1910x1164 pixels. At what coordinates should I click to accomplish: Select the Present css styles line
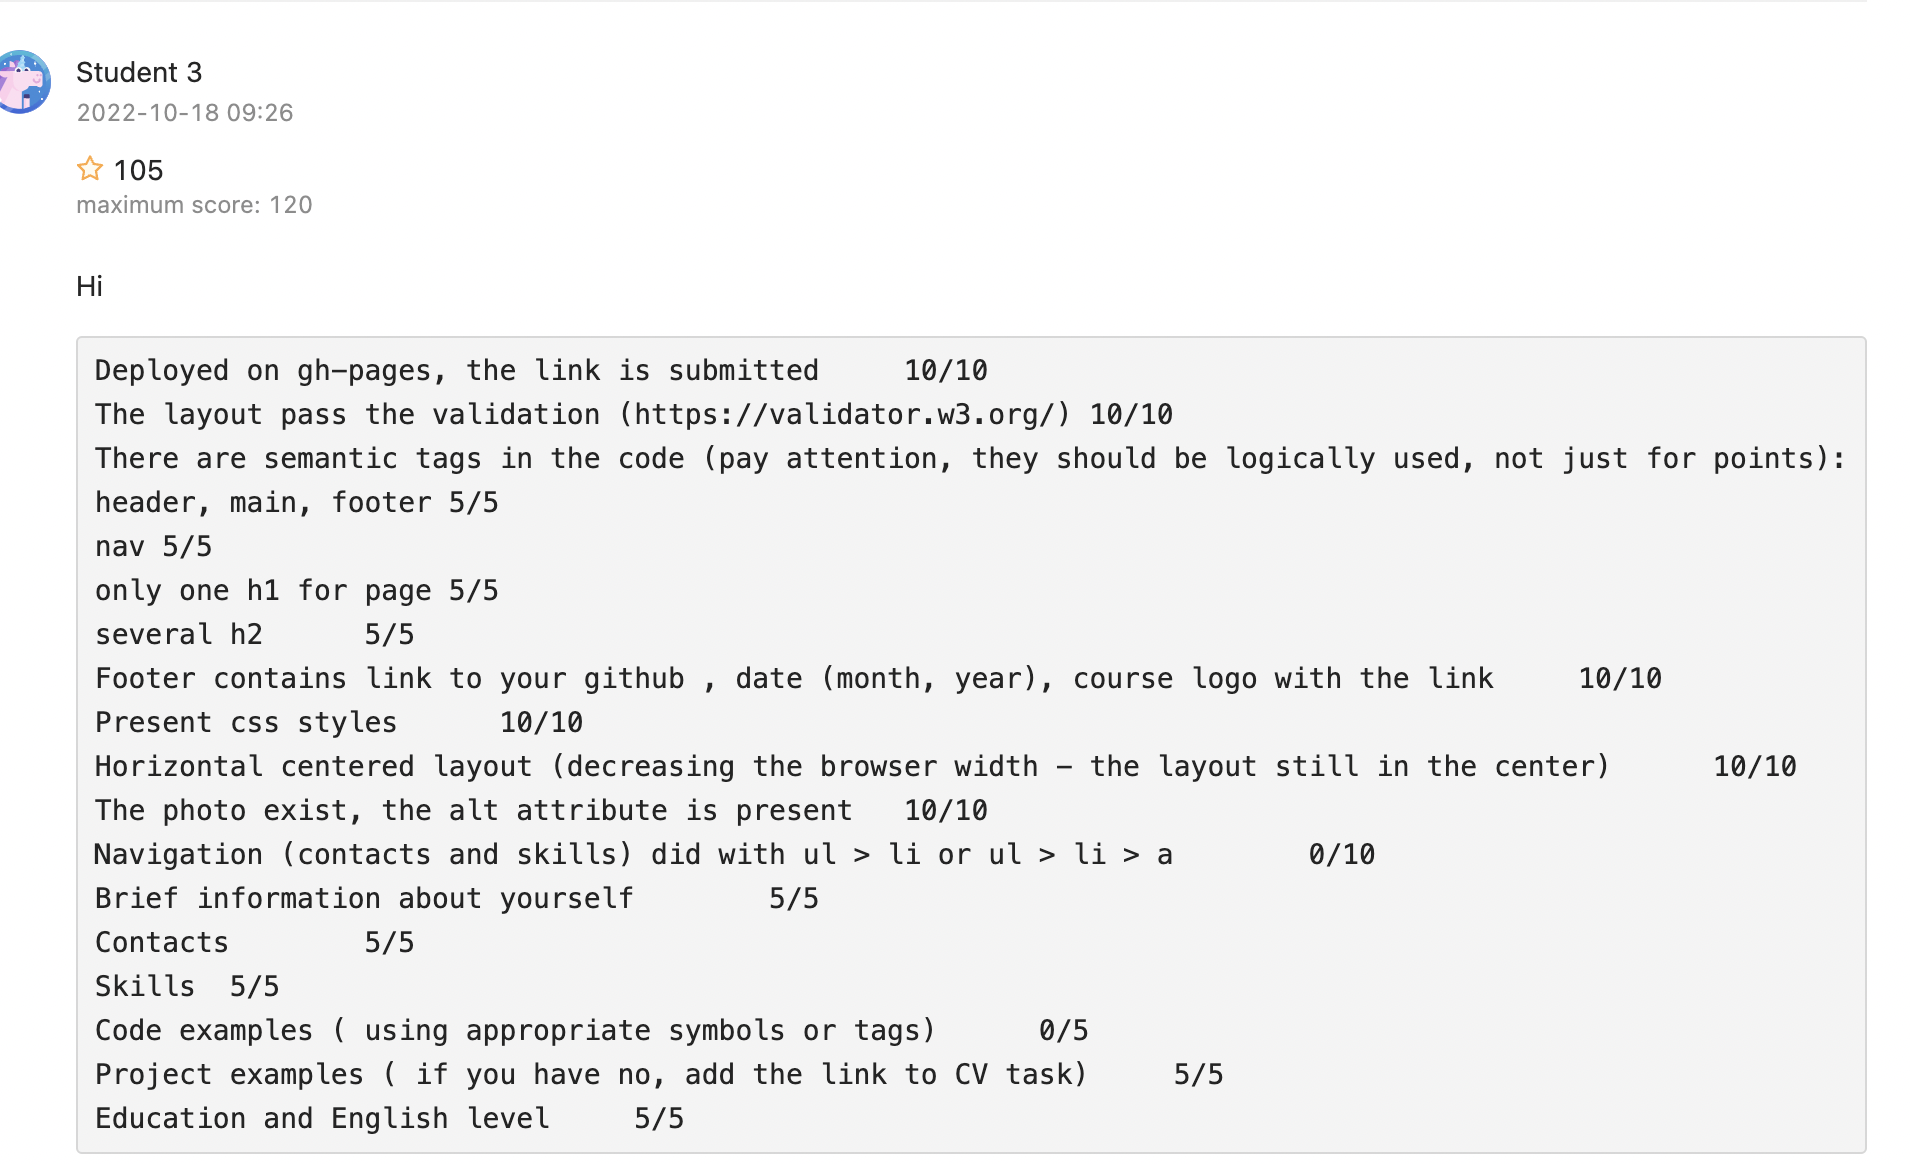338,721
